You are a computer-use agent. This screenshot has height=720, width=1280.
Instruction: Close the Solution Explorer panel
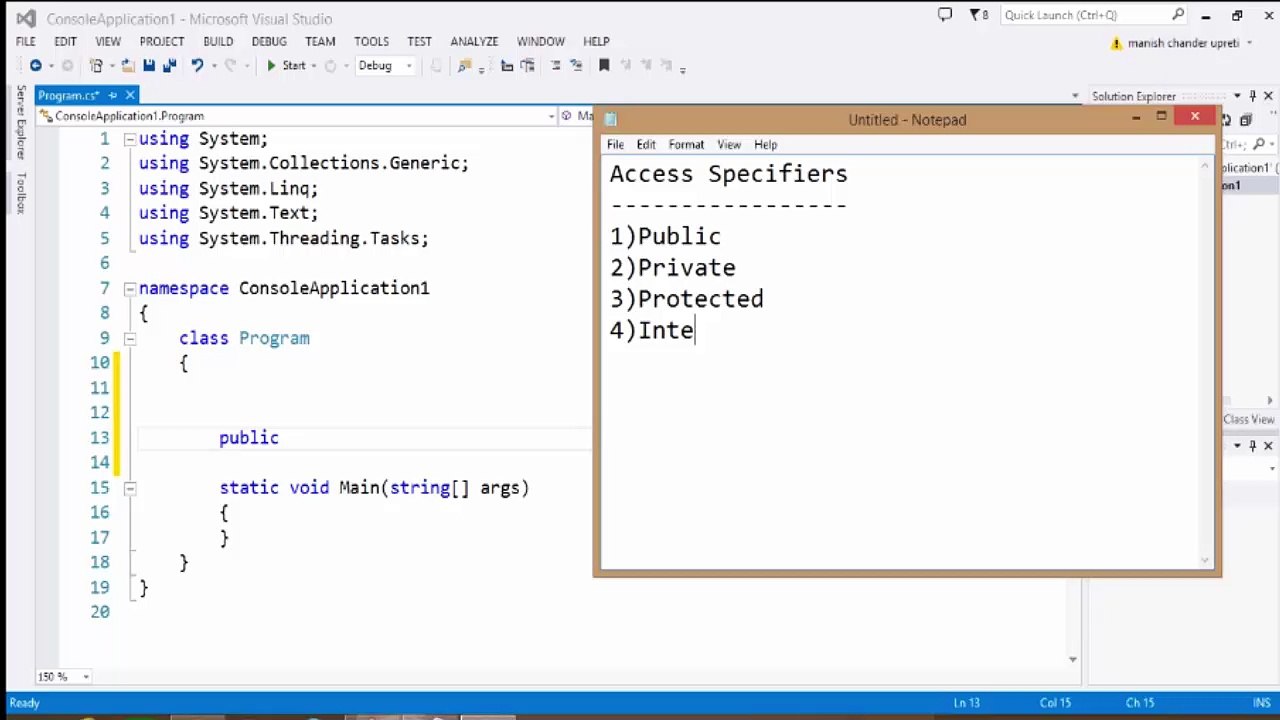[x=1269, y=96]
